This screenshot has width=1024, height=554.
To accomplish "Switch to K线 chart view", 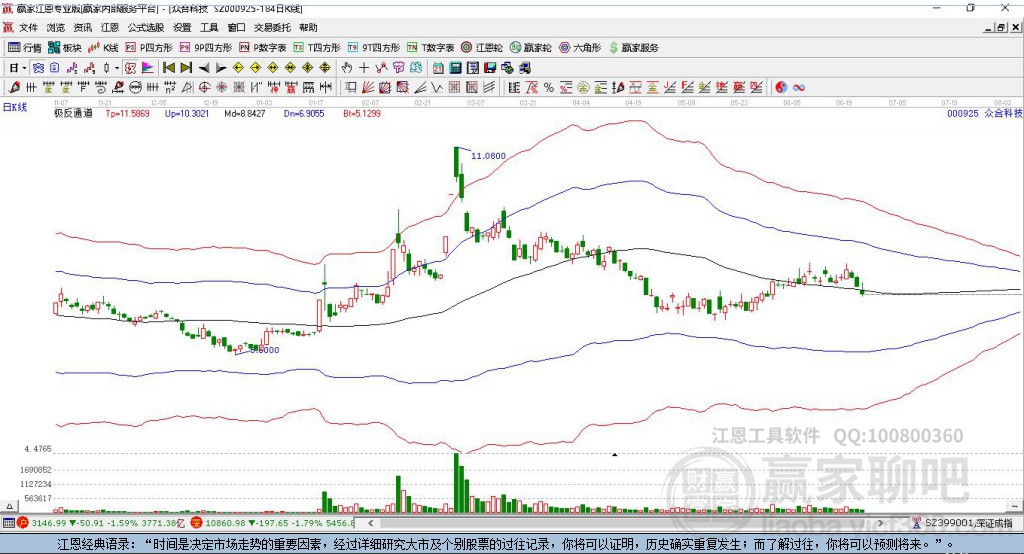I will (x=103, y=48).
